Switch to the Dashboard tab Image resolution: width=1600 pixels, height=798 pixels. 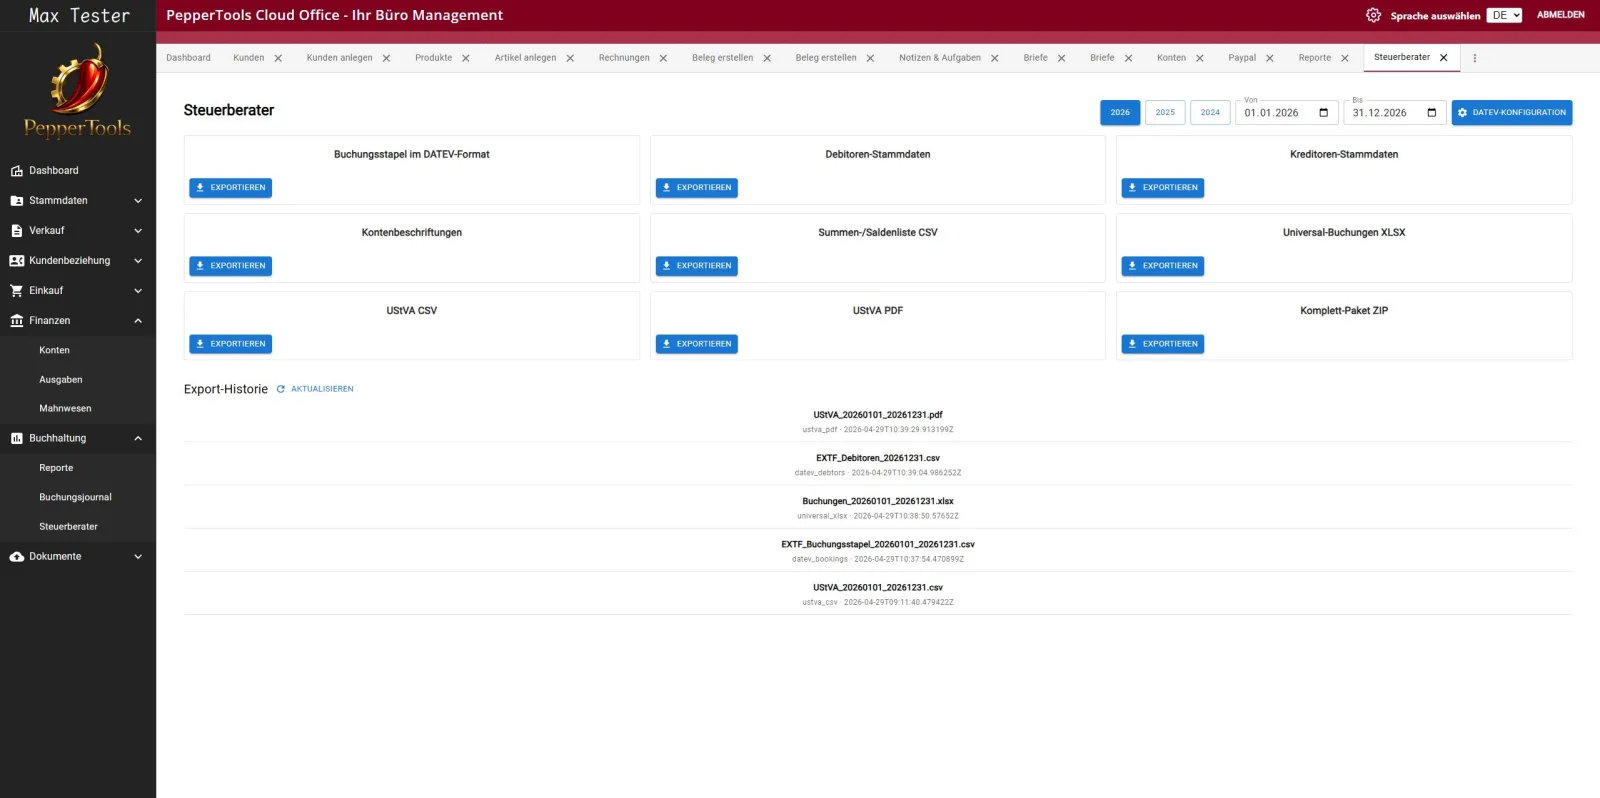[188, 58]
